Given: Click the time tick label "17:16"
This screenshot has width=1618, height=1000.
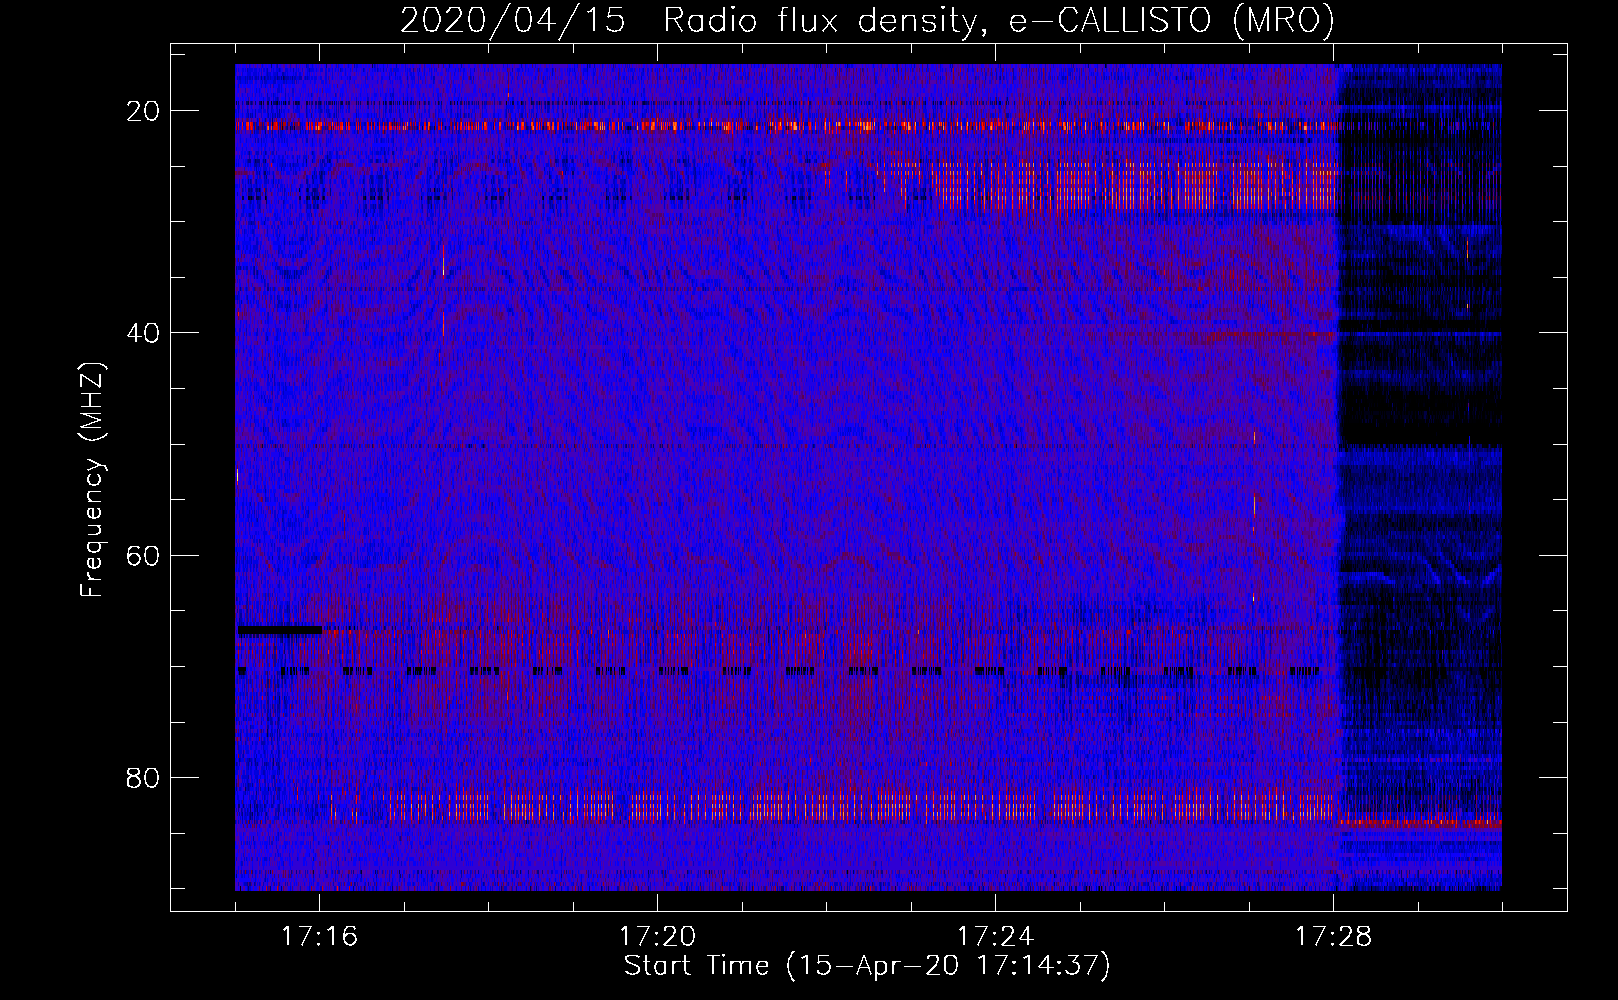Looking at the screenshot, I should [319, 936].
